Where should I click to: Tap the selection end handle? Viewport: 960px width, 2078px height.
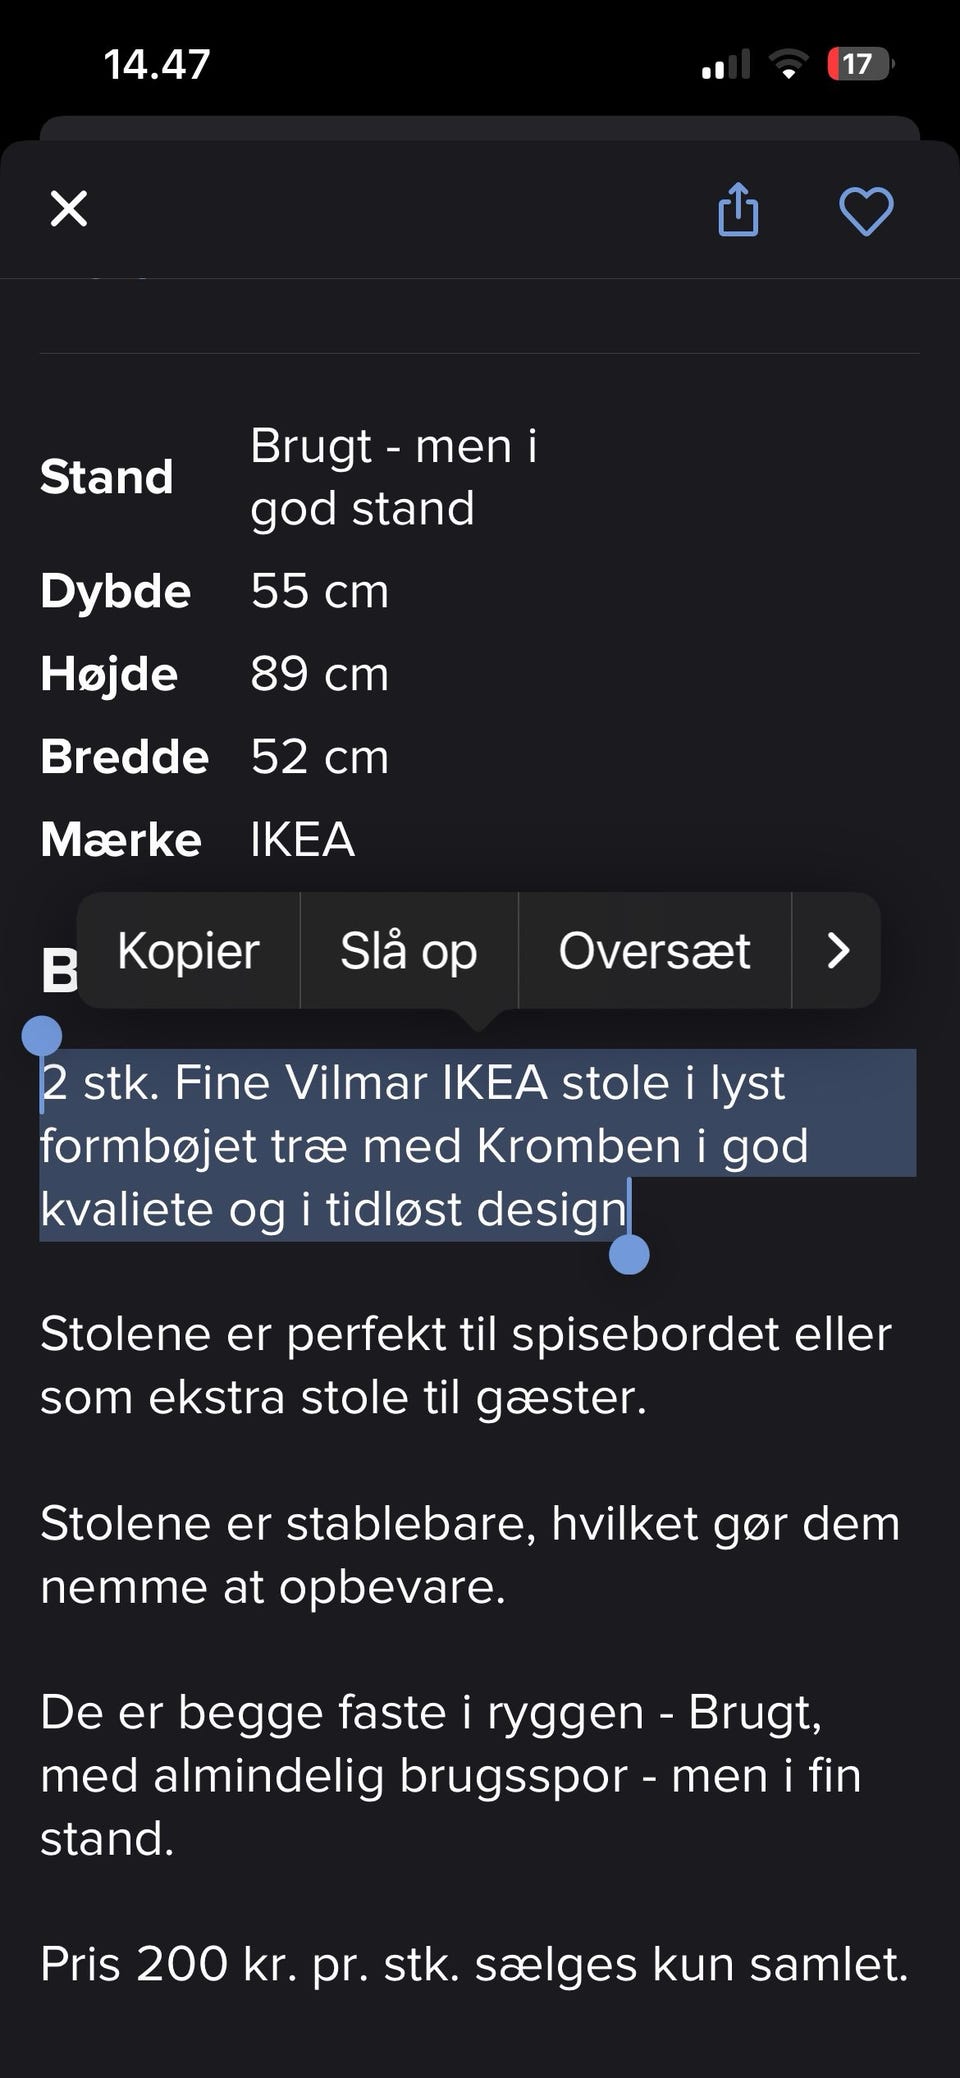click(629, 1254)
